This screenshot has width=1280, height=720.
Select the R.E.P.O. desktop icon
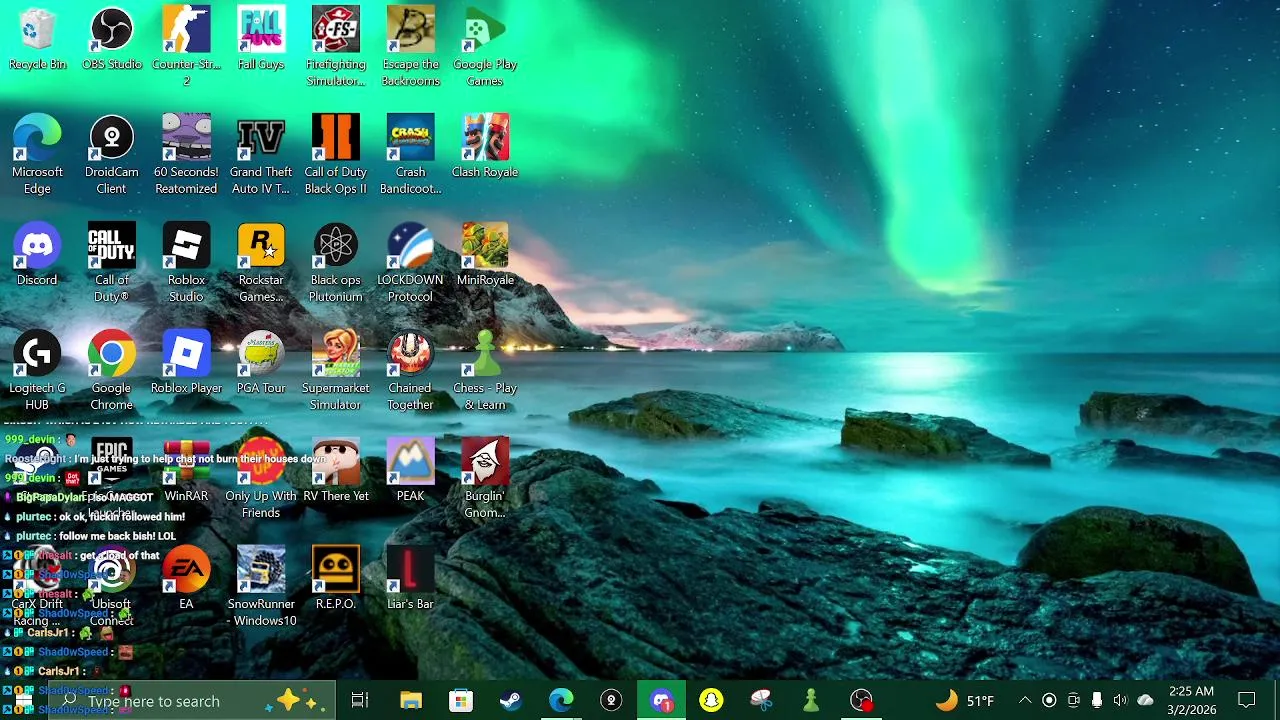[x=336, y=579]
